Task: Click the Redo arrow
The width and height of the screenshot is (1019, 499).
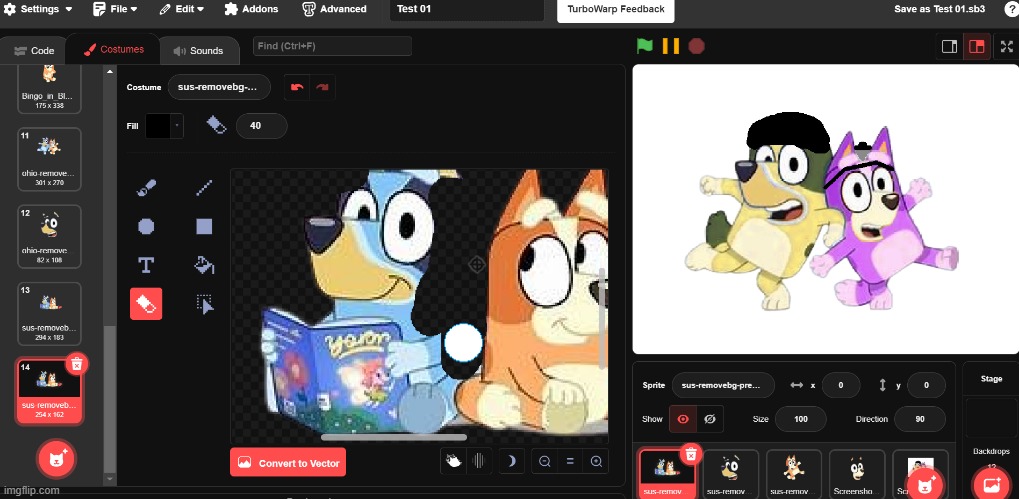Action: (322, 87)
